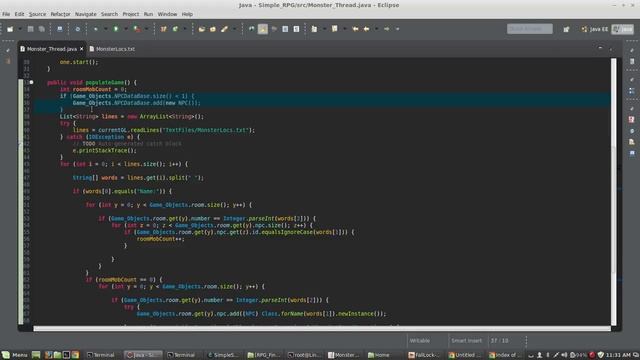Open the Run menu
Viewport: 640px width, 360px height.
[148, 14]
